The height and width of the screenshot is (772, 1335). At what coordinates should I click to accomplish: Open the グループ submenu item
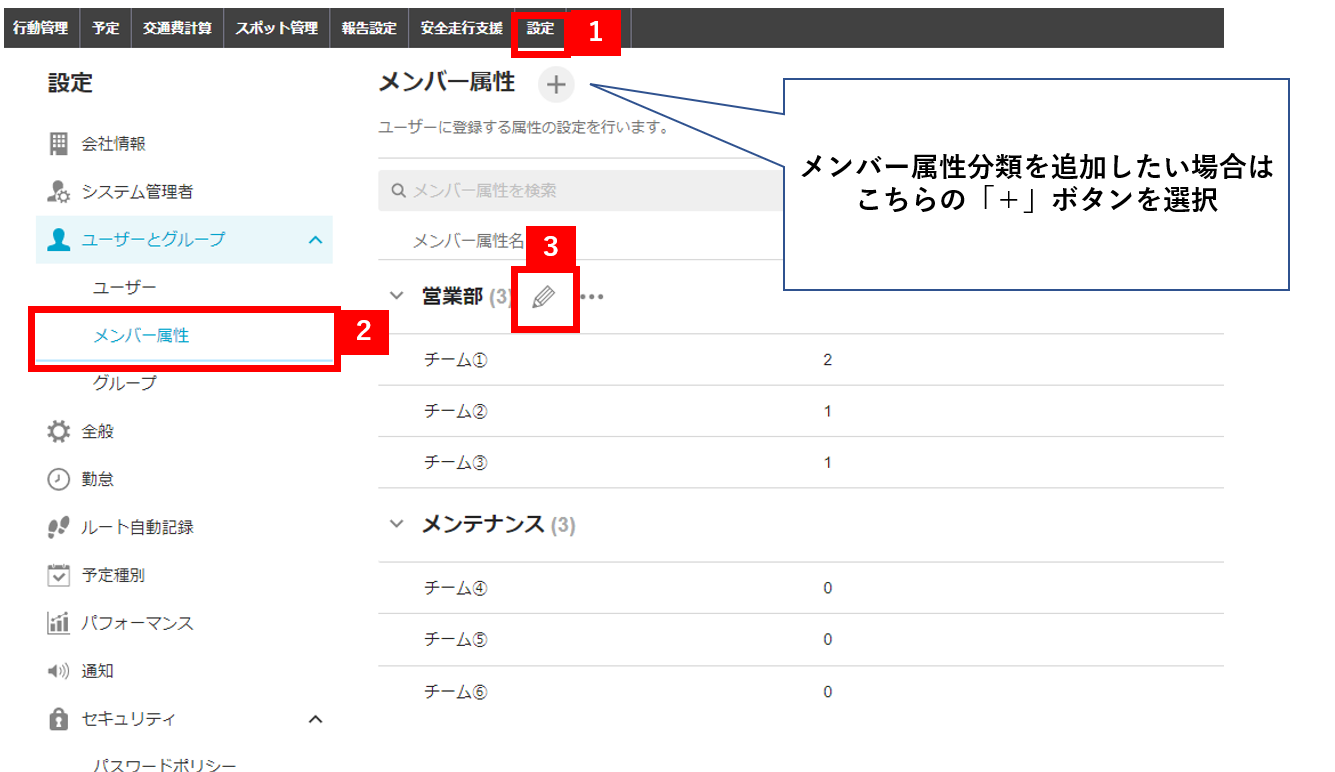click(x=124, y=383)
